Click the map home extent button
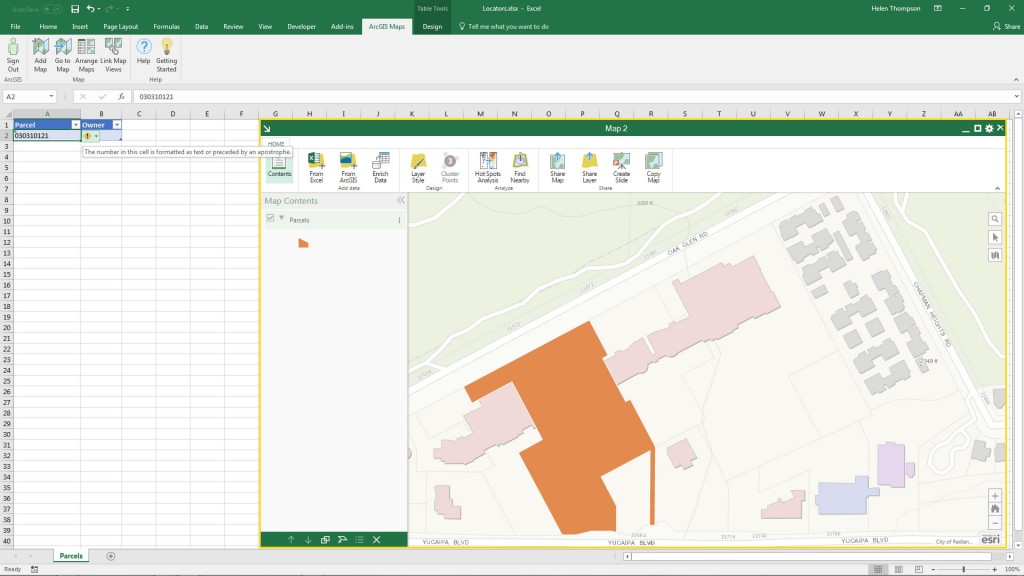Screen dimensions: 1024x576 (995, 509)
